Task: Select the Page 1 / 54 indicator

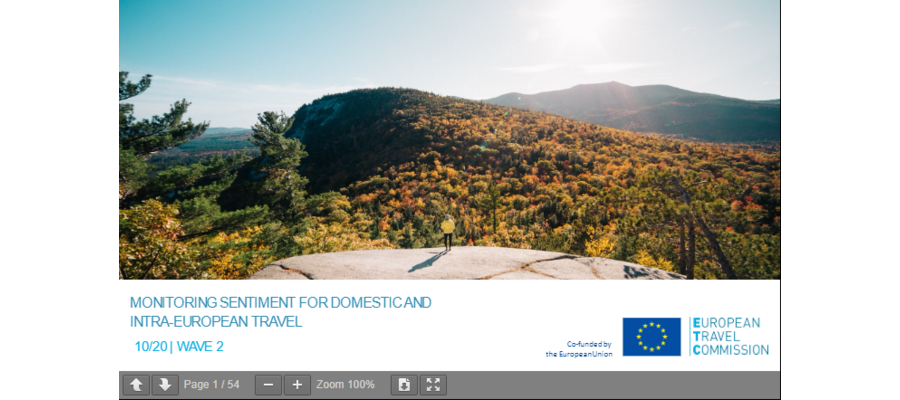Action: (211, 385)
